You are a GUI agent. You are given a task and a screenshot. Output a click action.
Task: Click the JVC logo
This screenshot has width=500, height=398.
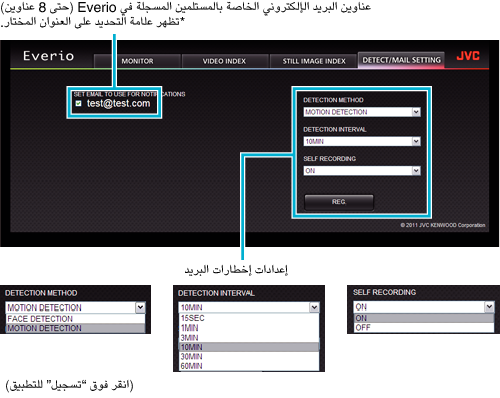tap(468, 56)
